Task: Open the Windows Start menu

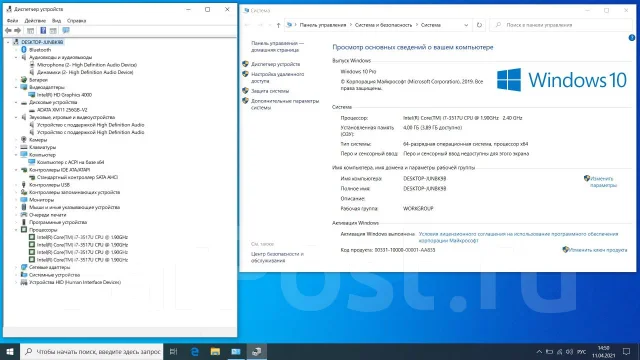Action: (x=10, y=351)
